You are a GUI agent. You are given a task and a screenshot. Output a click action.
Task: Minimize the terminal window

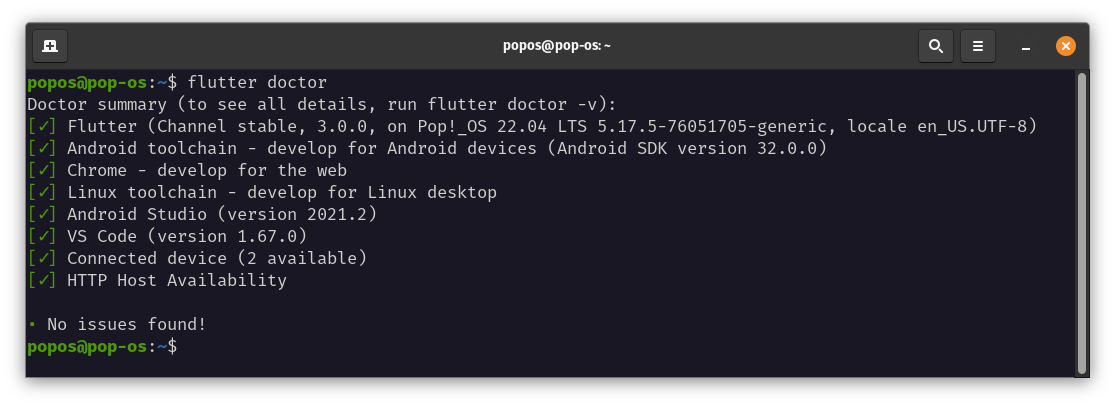pyautogui.click(x=1025, y=46)
